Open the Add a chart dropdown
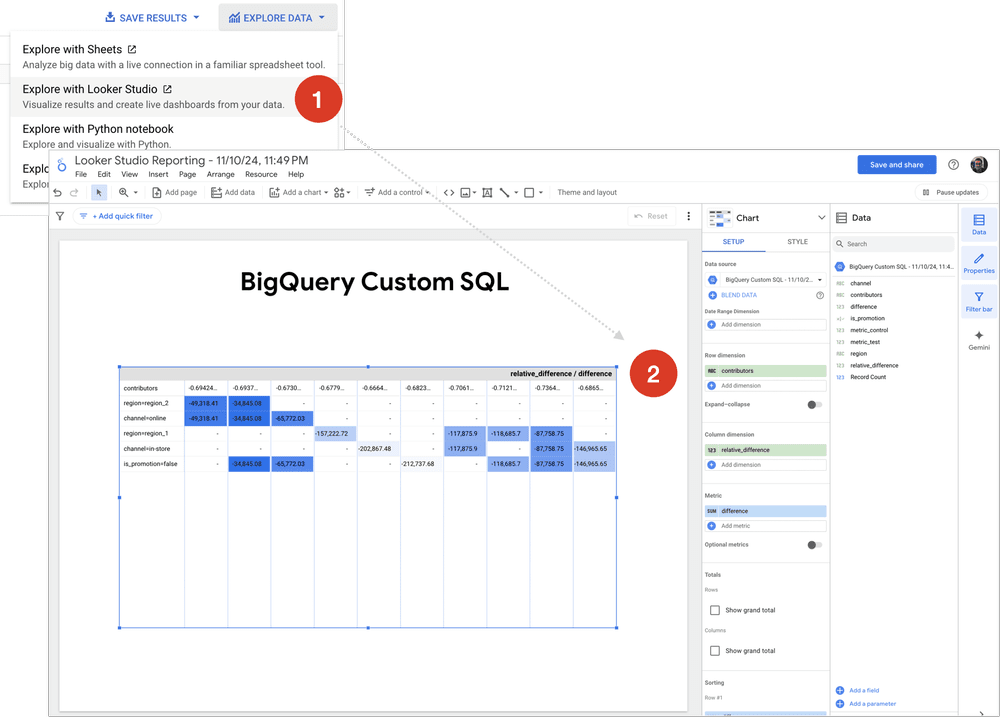 (298, 193)
